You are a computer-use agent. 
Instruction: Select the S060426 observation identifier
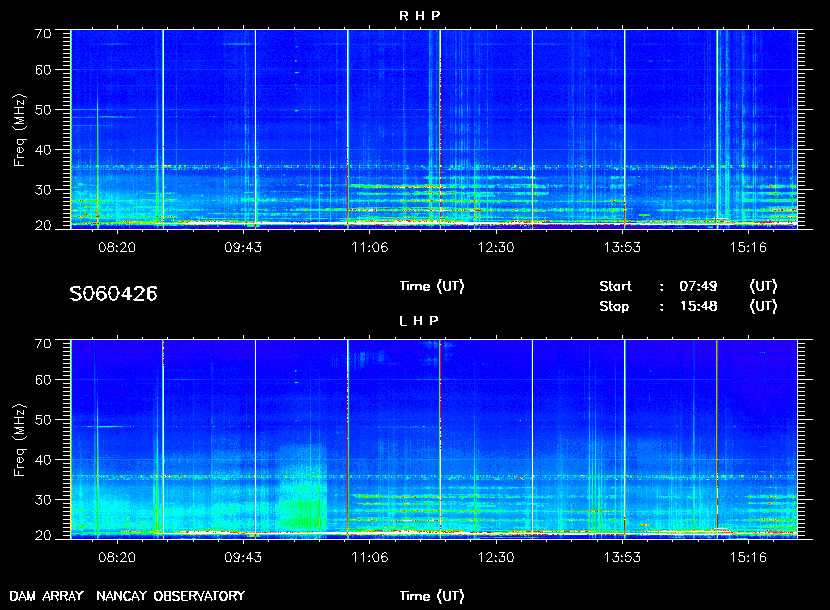coord(113,294)
